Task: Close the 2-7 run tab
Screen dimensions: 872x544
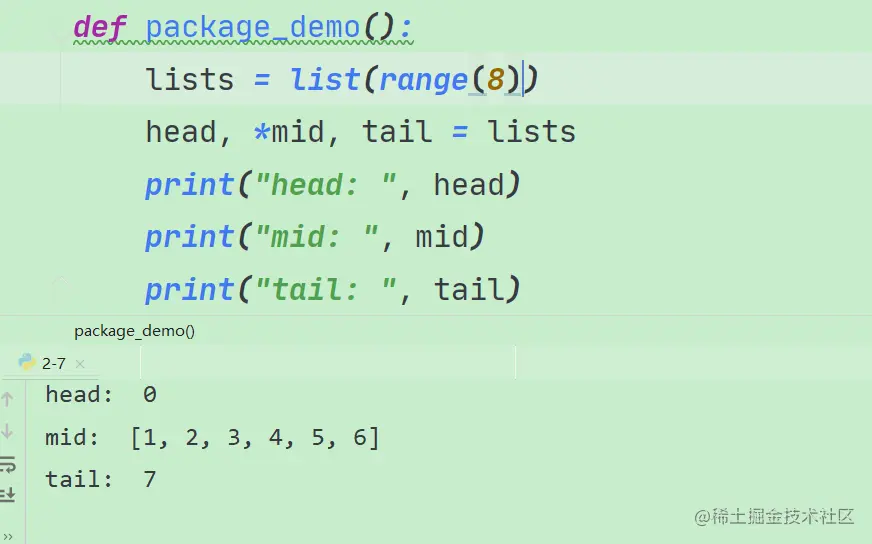Action: coord(80,364)
